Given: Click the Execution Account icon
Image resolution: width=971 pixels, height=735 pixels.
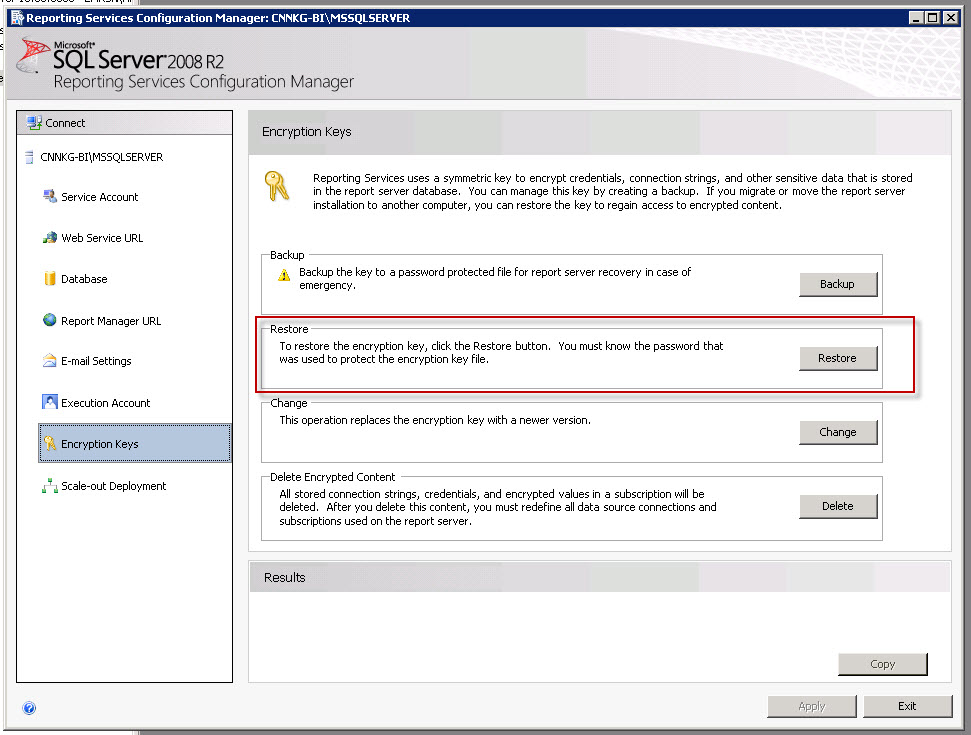Looking at the screenshot, I should 50,402.
